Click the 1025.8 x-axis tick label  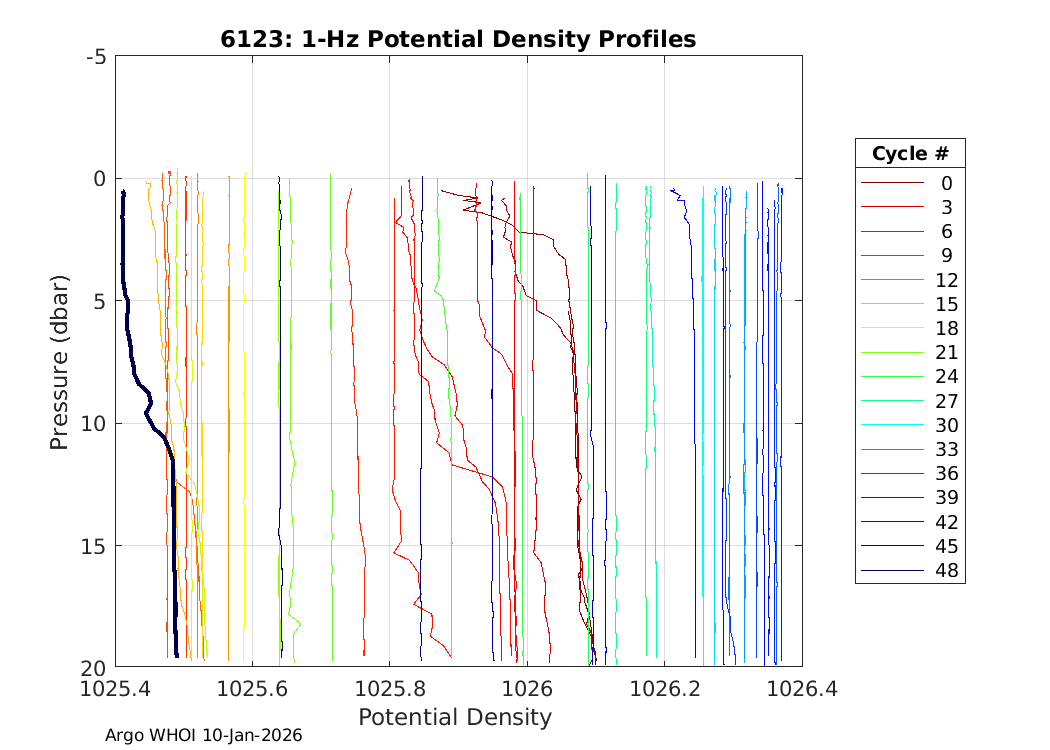[x=390, y=689]
